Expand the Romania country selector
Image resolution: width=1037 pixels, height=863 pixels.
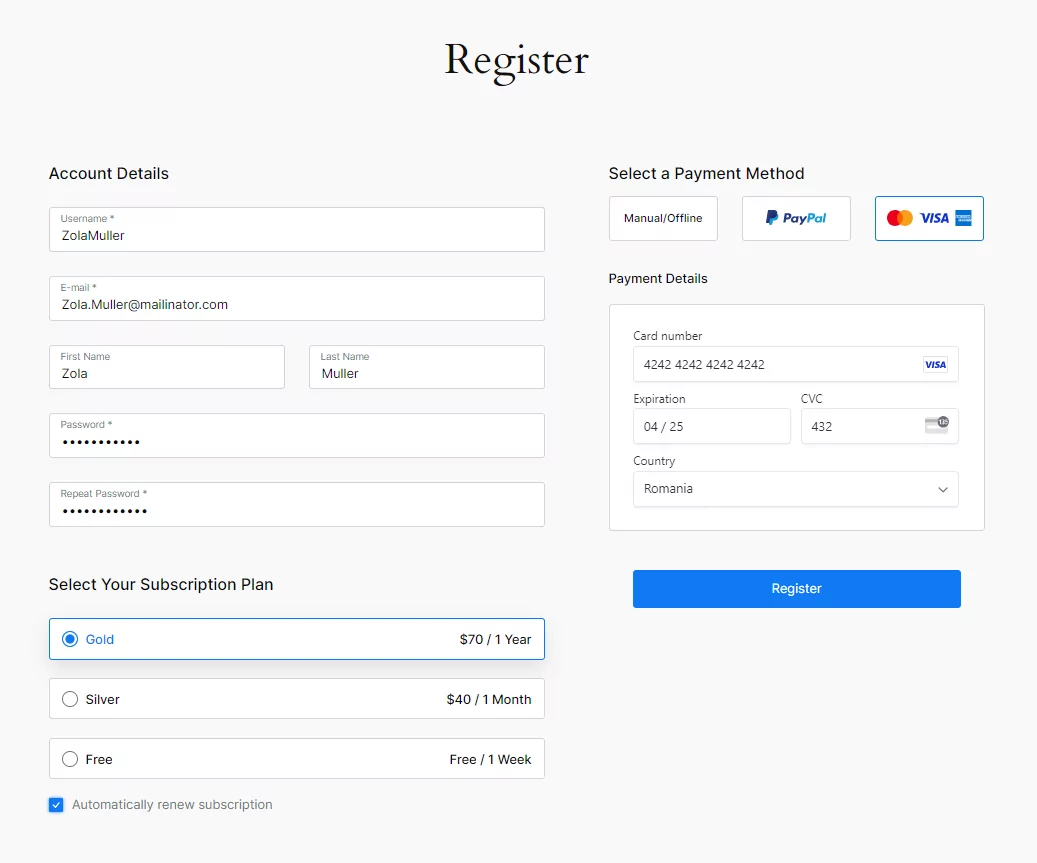tap(941, 489)
